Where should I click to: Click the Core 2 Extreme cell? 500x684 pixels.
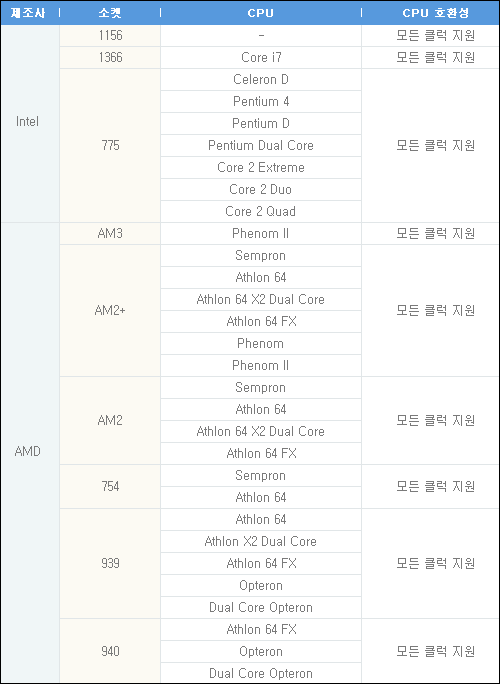coord(261,168)
